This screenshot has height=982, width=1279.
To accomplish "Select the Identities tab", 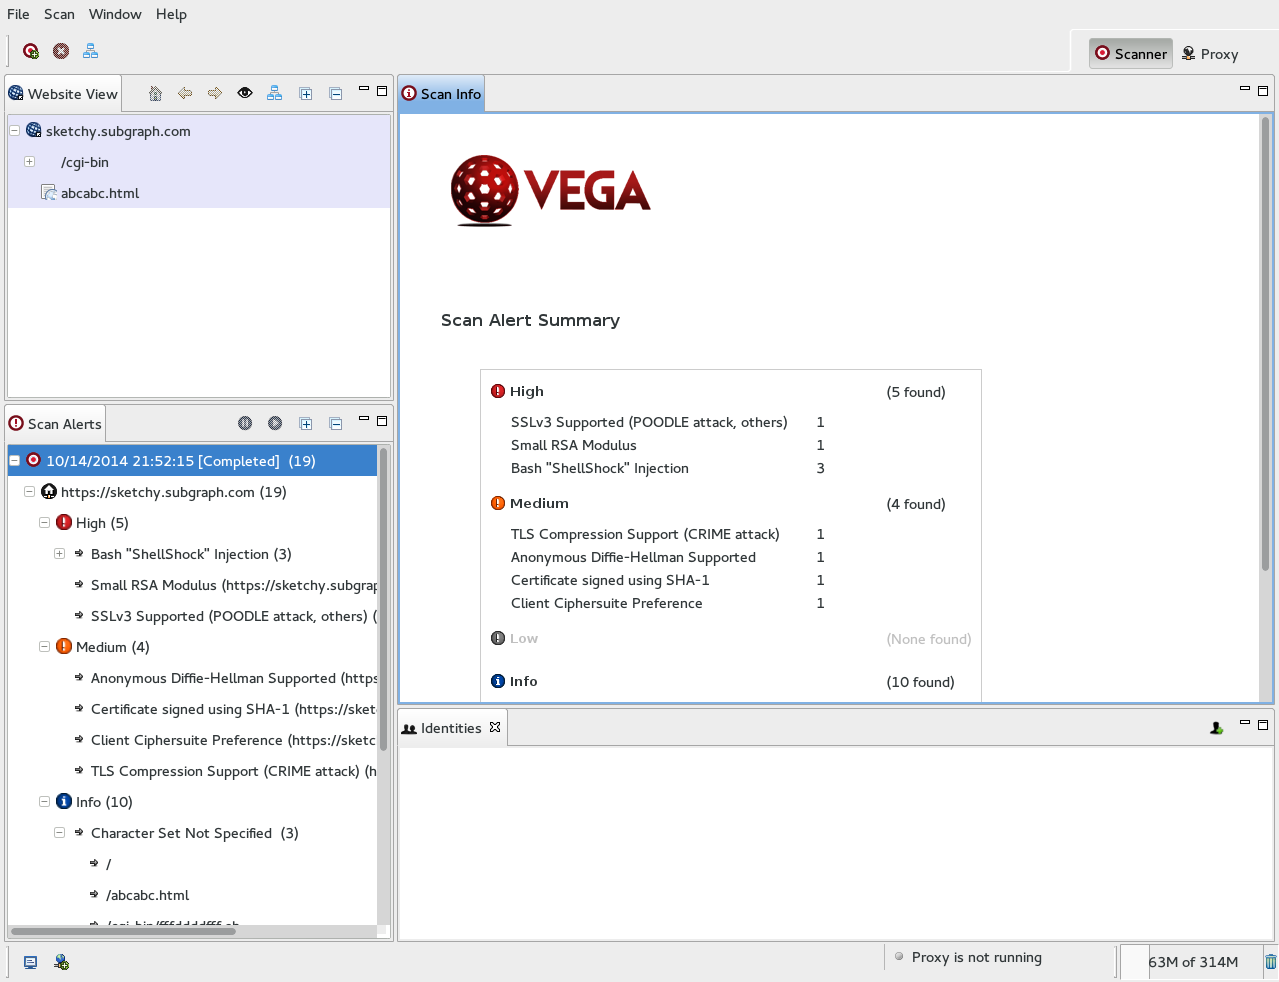I will click(452, 728).
